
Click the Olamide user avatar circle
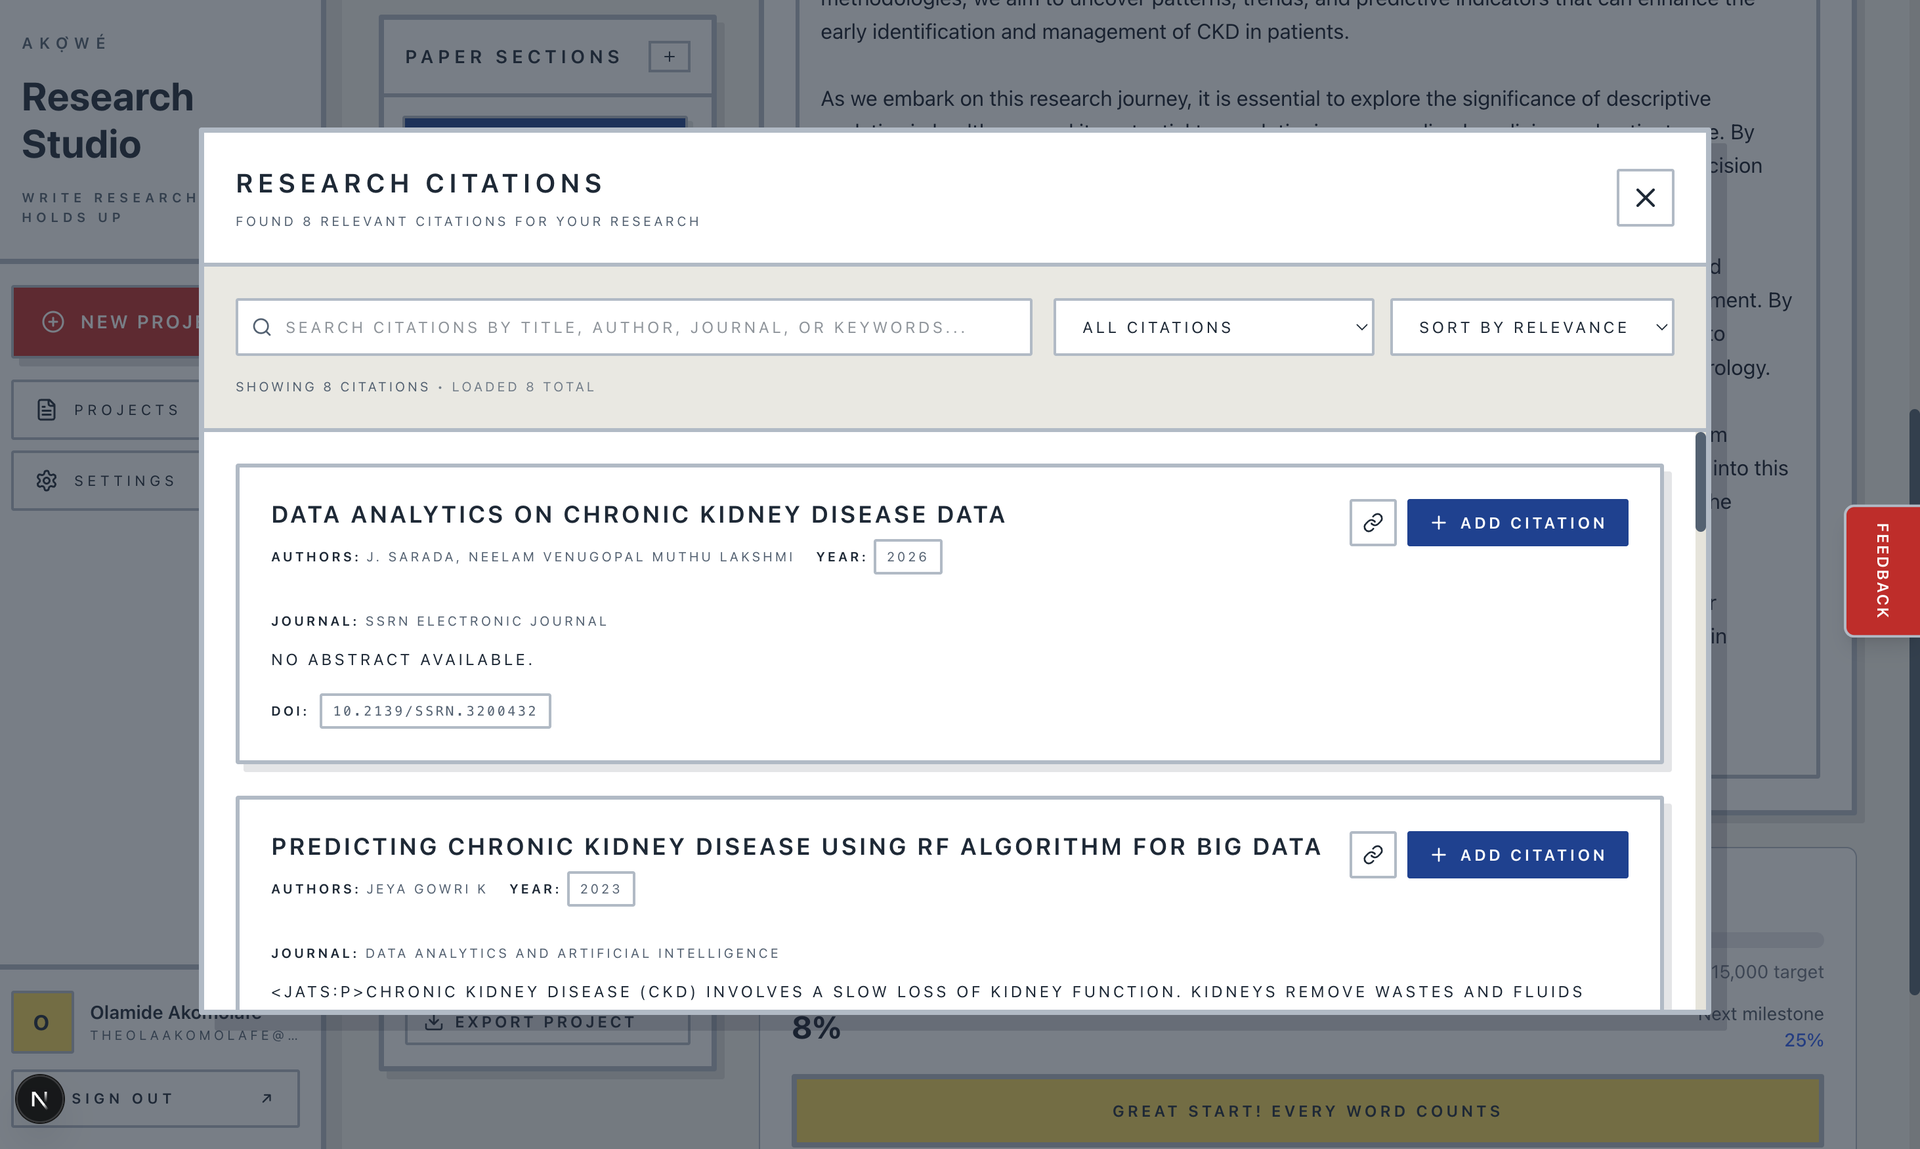pyautogui.click(x=42, y=1022)
